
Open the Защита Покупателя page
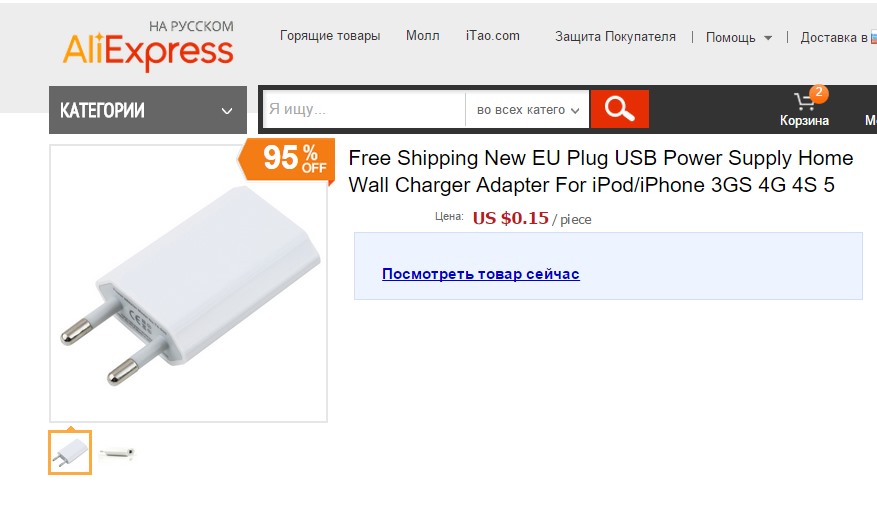tap(615, 37)
